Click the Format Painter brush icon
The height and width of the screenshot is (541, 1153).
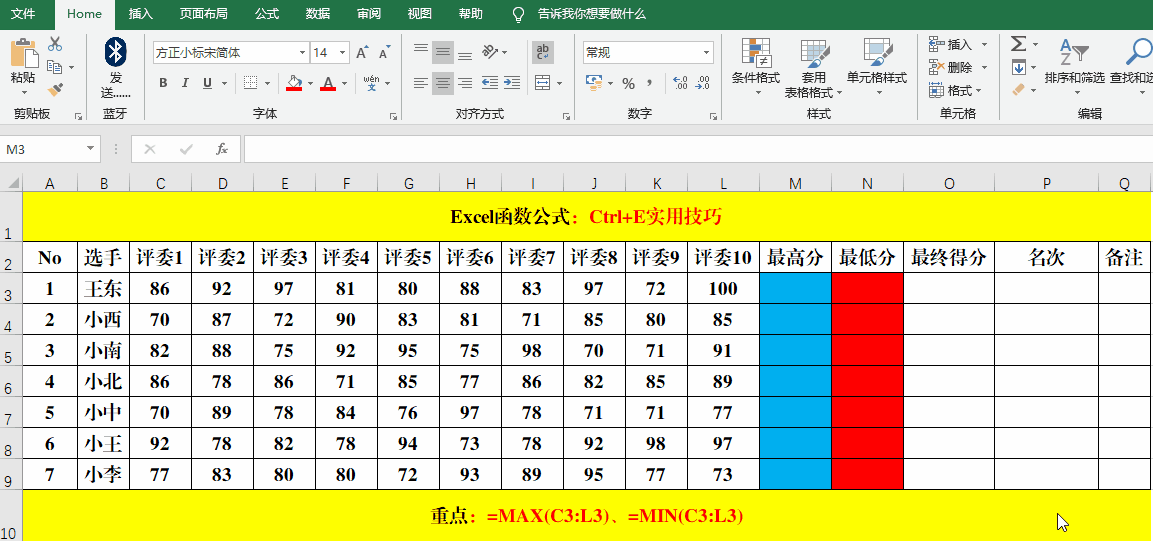point(54,90)
